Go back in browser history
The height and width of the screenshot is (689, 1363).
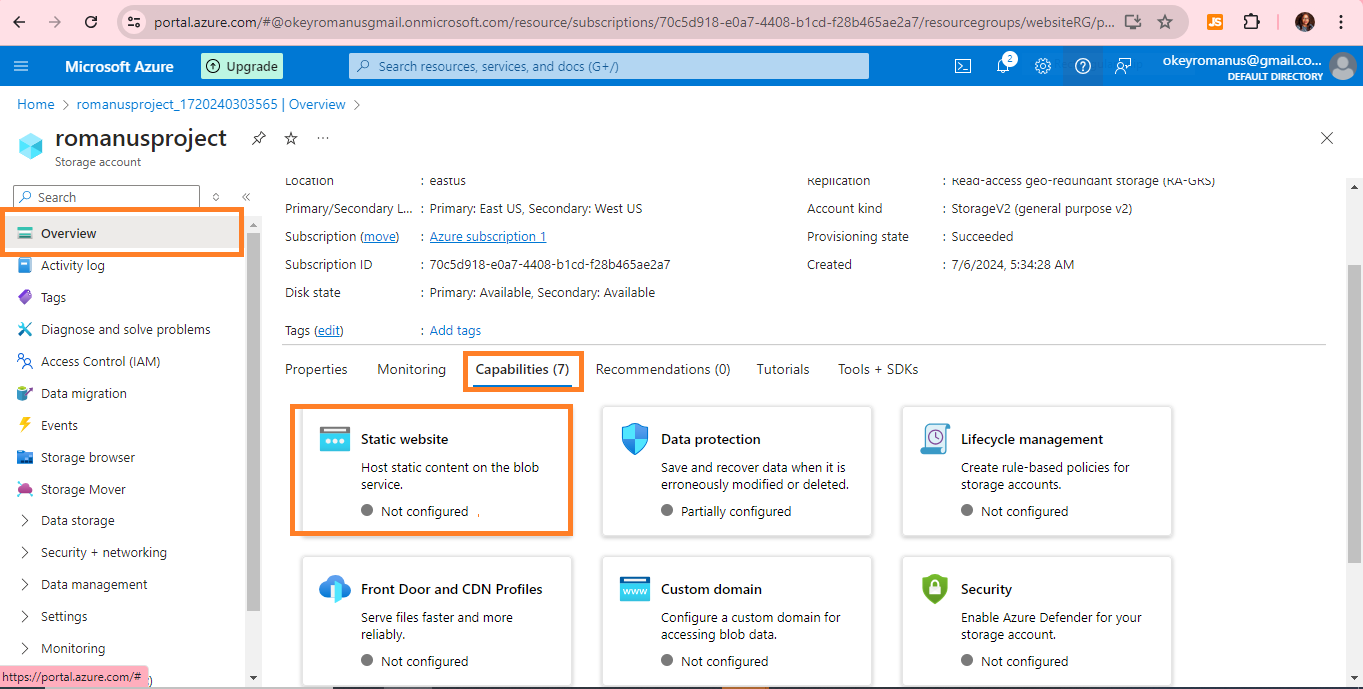19,21
